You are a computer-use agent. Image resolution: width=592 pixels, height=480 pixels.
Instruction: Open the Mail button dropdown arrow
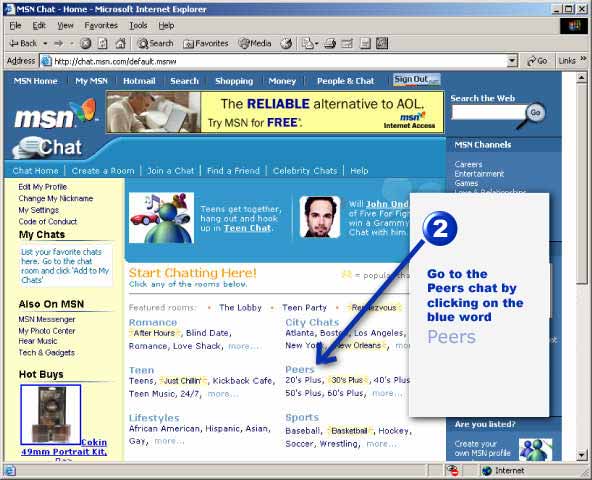[316, 44]
